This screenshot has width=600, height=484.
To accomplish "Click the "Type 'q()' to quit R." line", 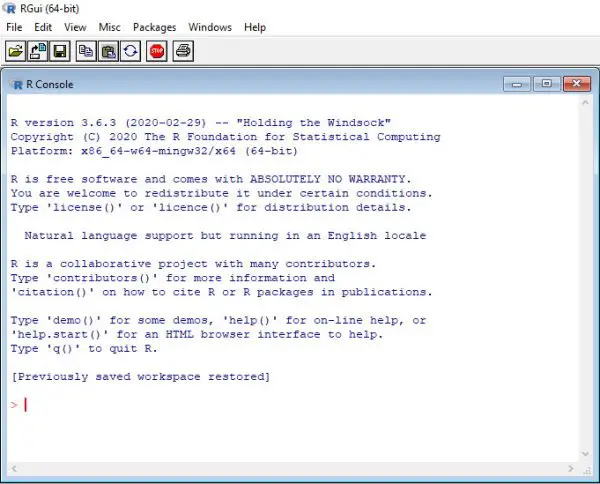I will [x=84, y=349].
